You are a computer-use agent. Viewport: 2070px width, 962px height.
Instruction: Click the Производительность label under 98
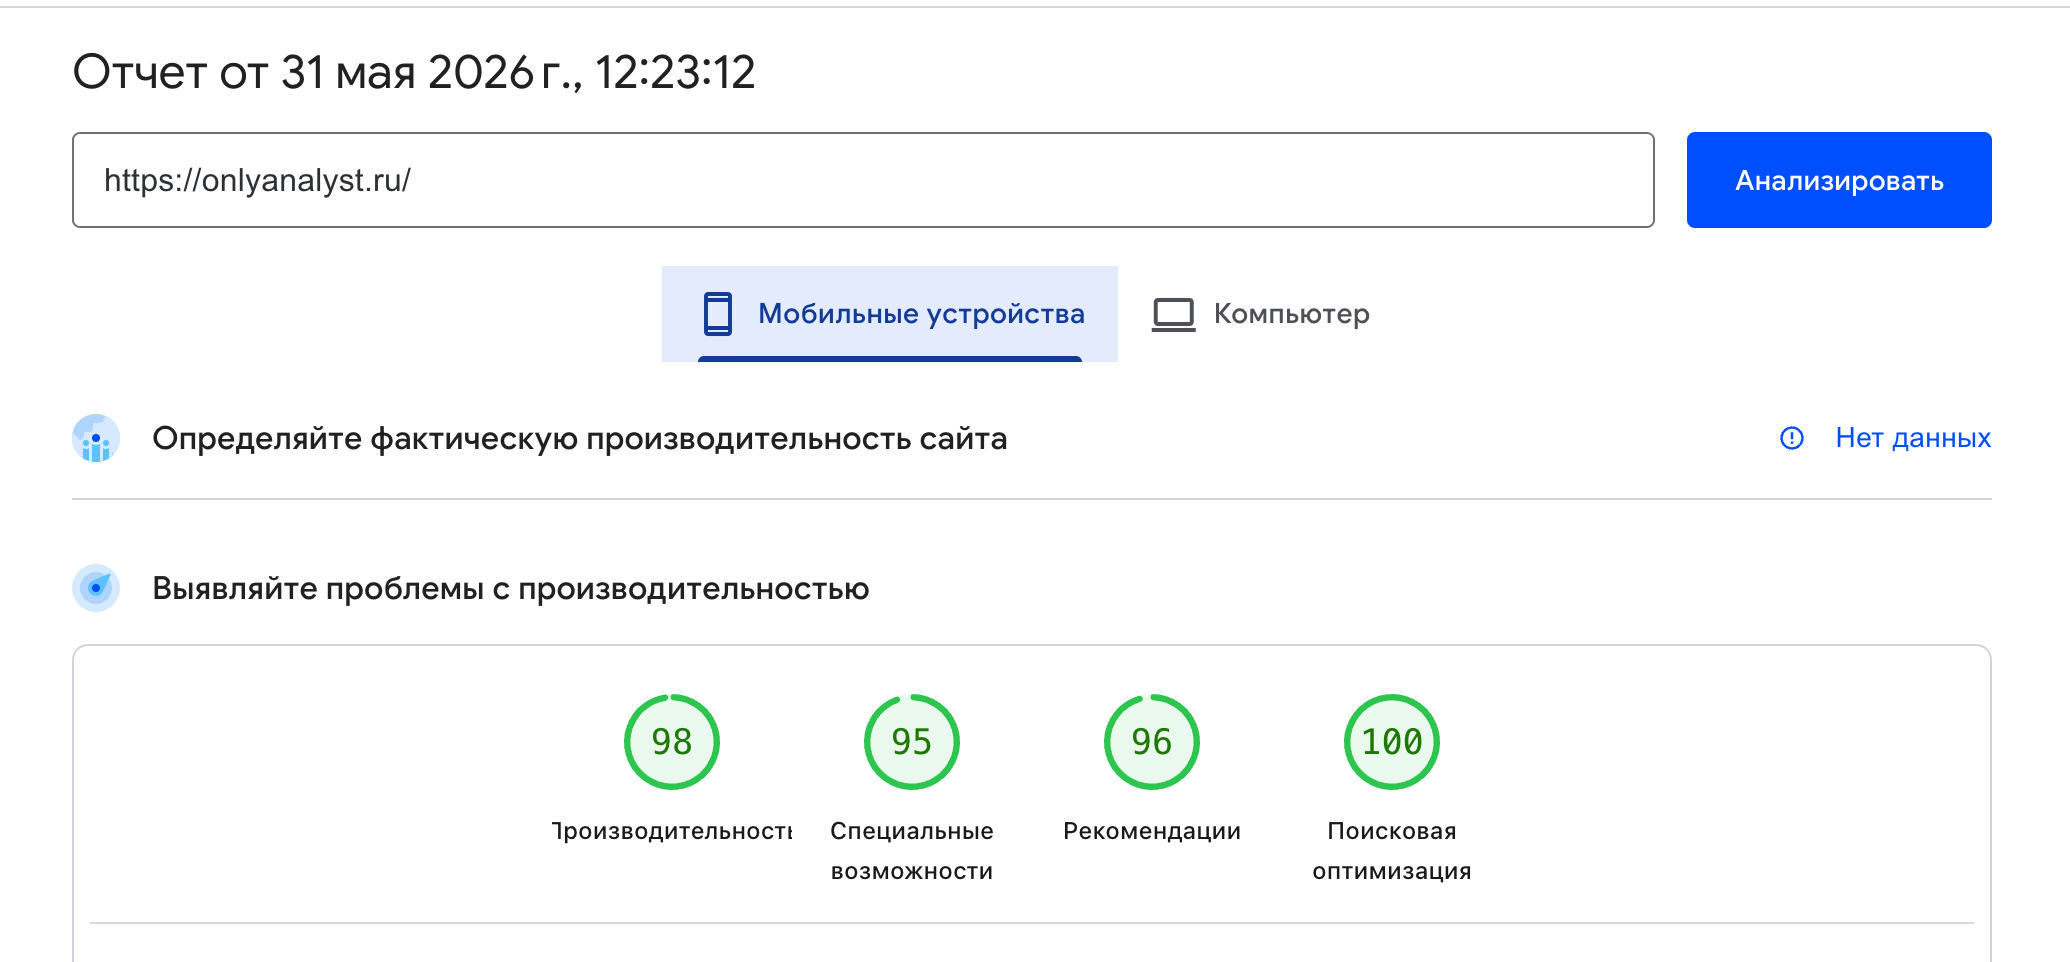[x=672, y=831]
